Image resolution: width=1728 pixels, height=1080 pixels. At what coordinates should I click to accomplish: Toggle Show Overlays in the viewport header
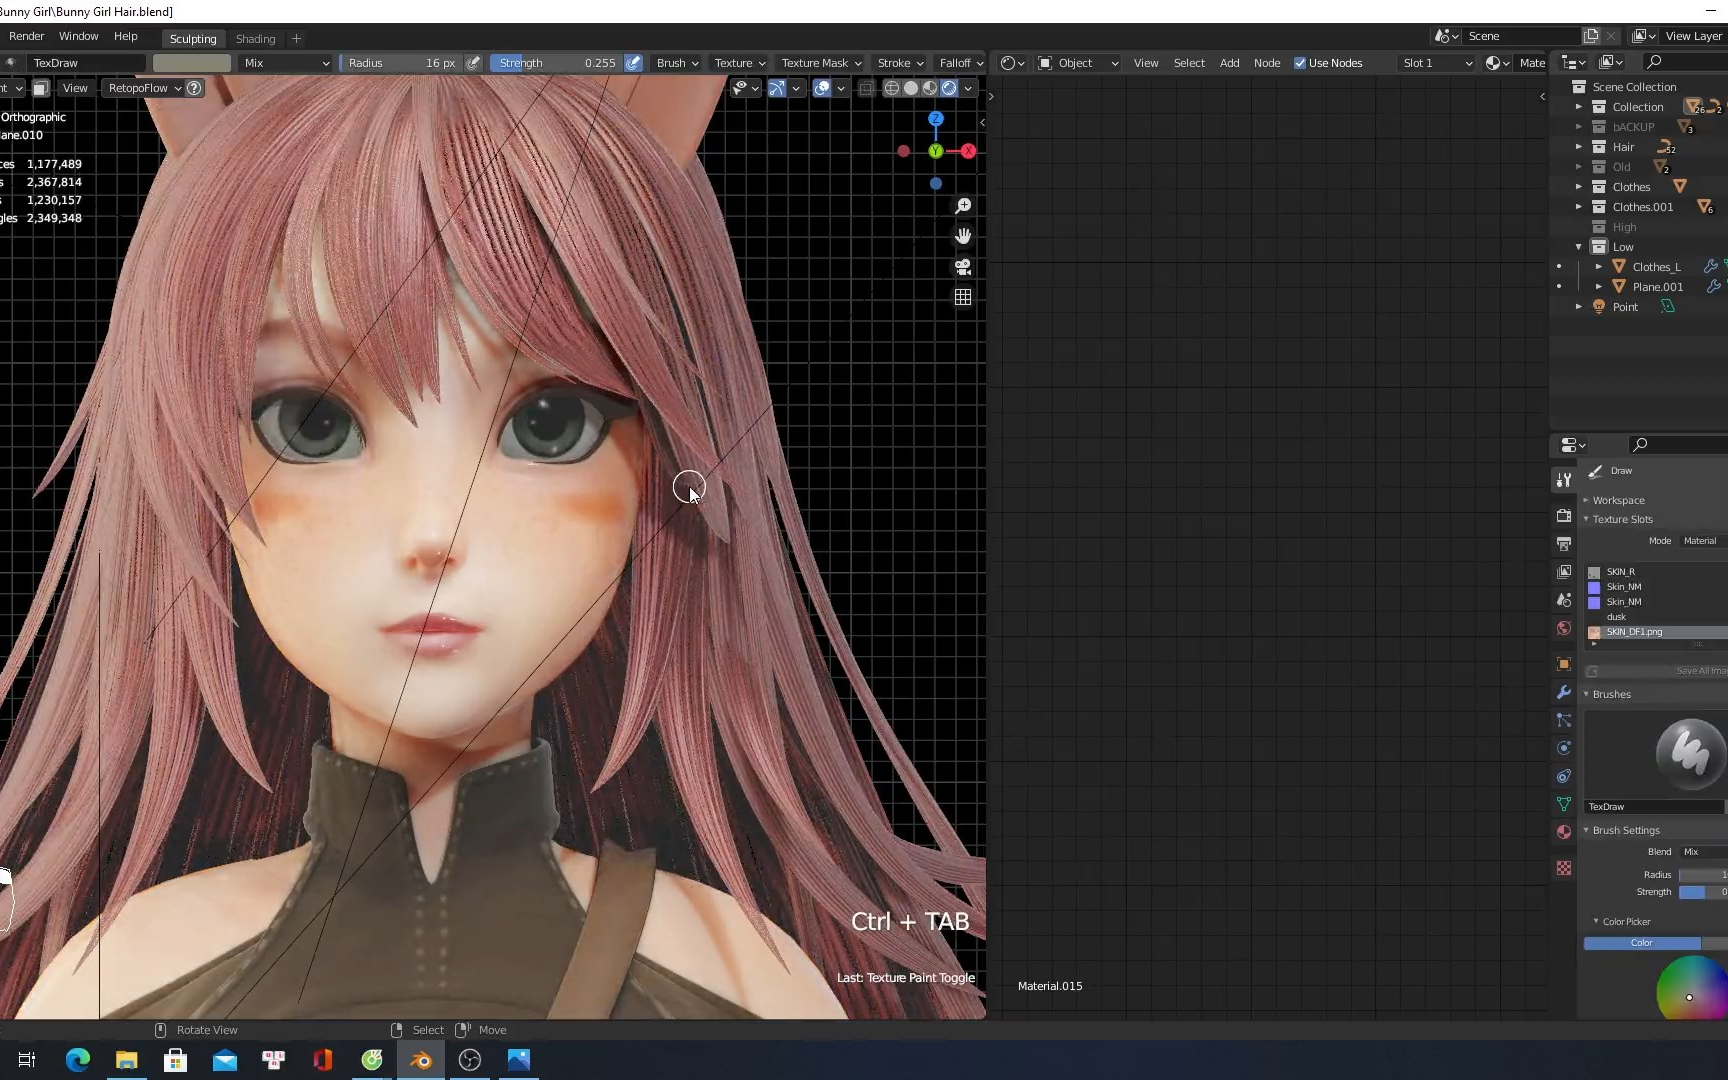click(821, 88)
